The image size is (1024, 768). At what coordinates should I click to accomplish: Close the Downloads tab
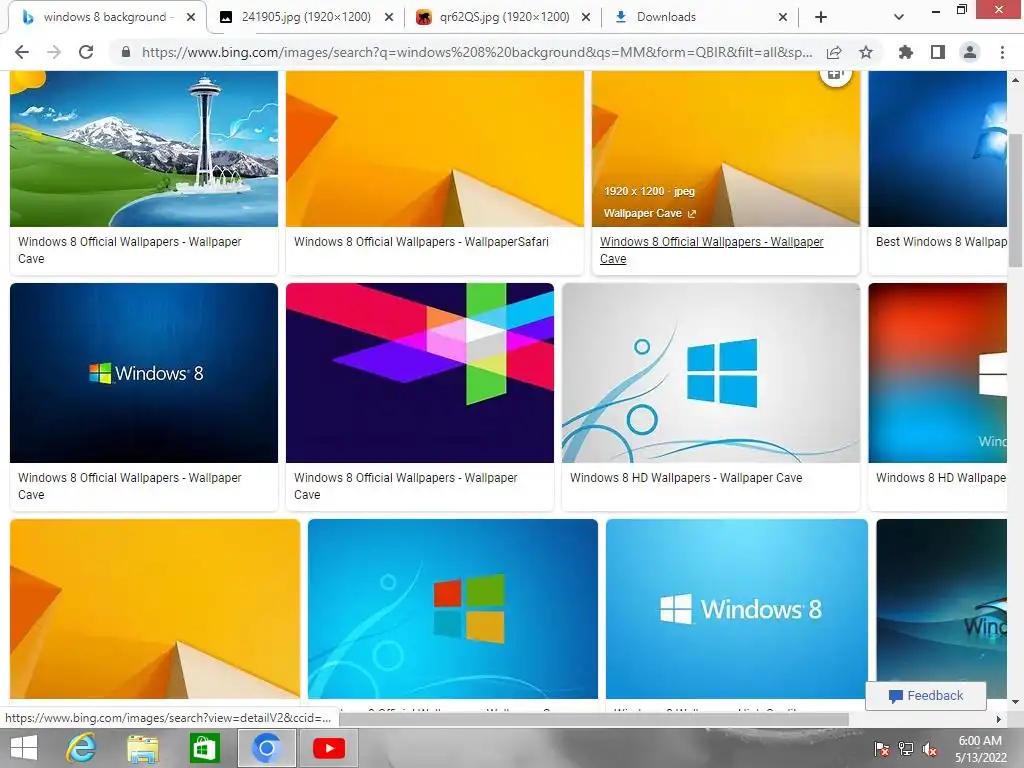click(x=783, y=17)
